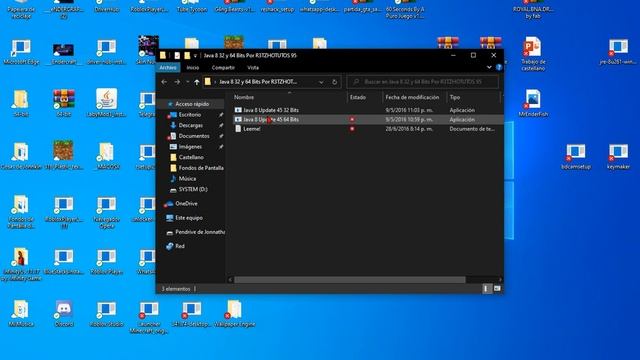The height and width of the screenshot is (360, 640).
Task: Switch to large icons view in status bar
Action: pyautogui.click(x=497, y=289)
